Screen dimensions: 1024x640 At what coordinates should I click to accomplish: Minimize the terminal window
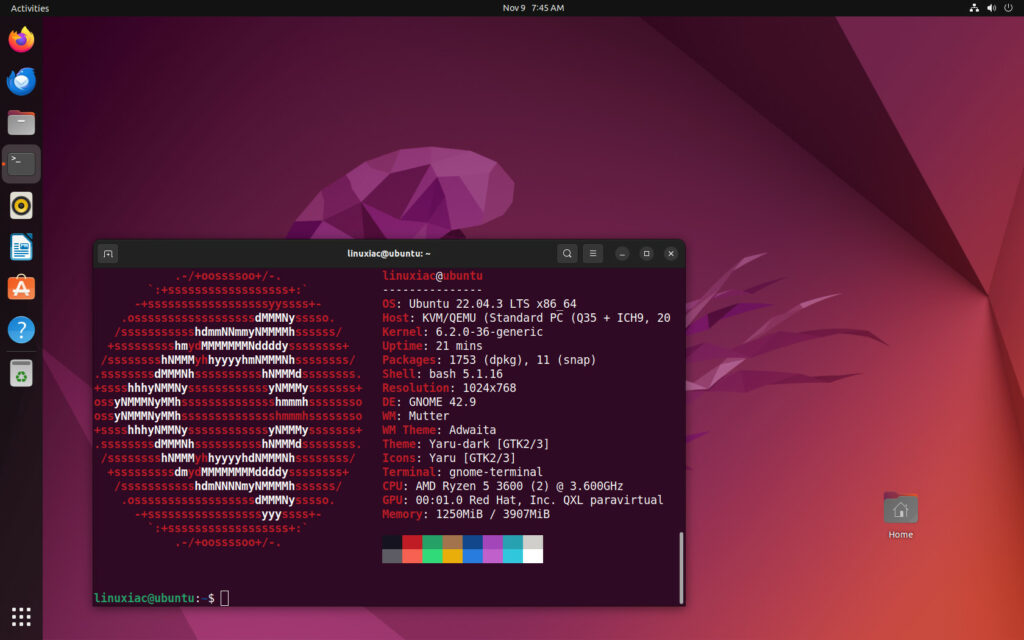point(622,253)
